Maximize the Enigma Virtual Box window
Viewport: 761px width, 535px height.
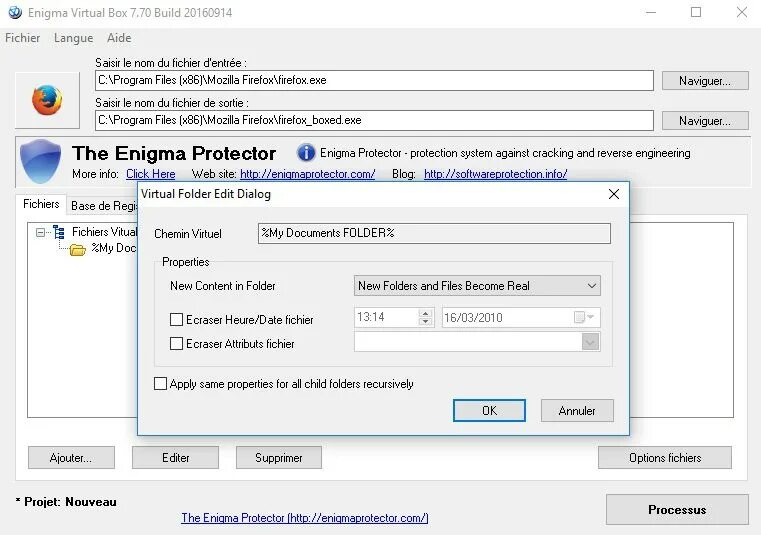[696, 12]
